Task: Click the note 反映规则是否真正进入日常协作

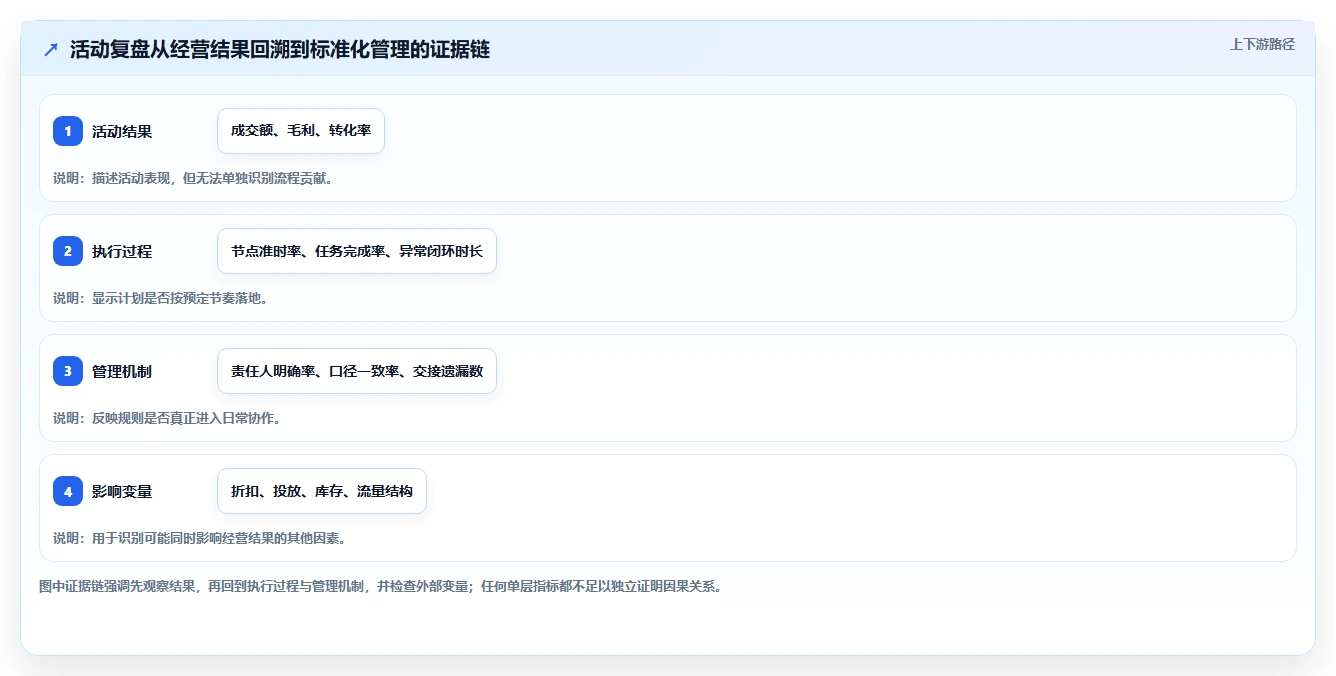Action: click(167, 418)
